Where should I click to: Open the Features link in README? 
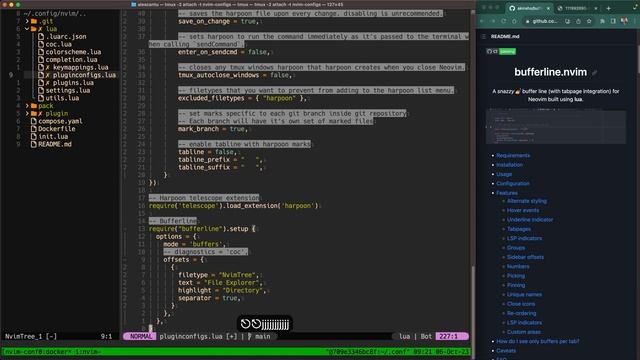click(507, 193)
